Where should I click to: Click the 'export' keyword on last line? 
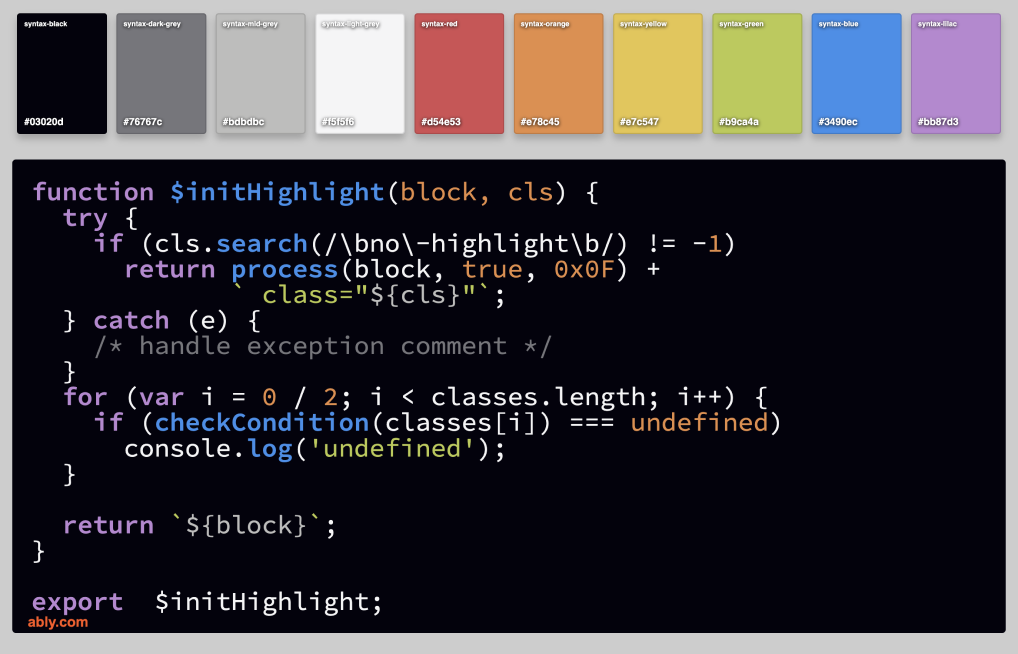click(77, 602)
